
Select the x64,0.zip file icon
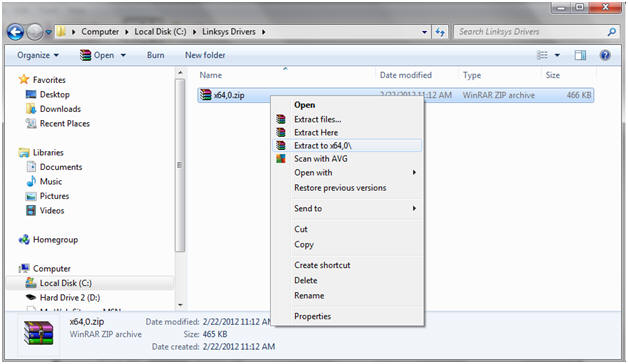pos(205,95)
